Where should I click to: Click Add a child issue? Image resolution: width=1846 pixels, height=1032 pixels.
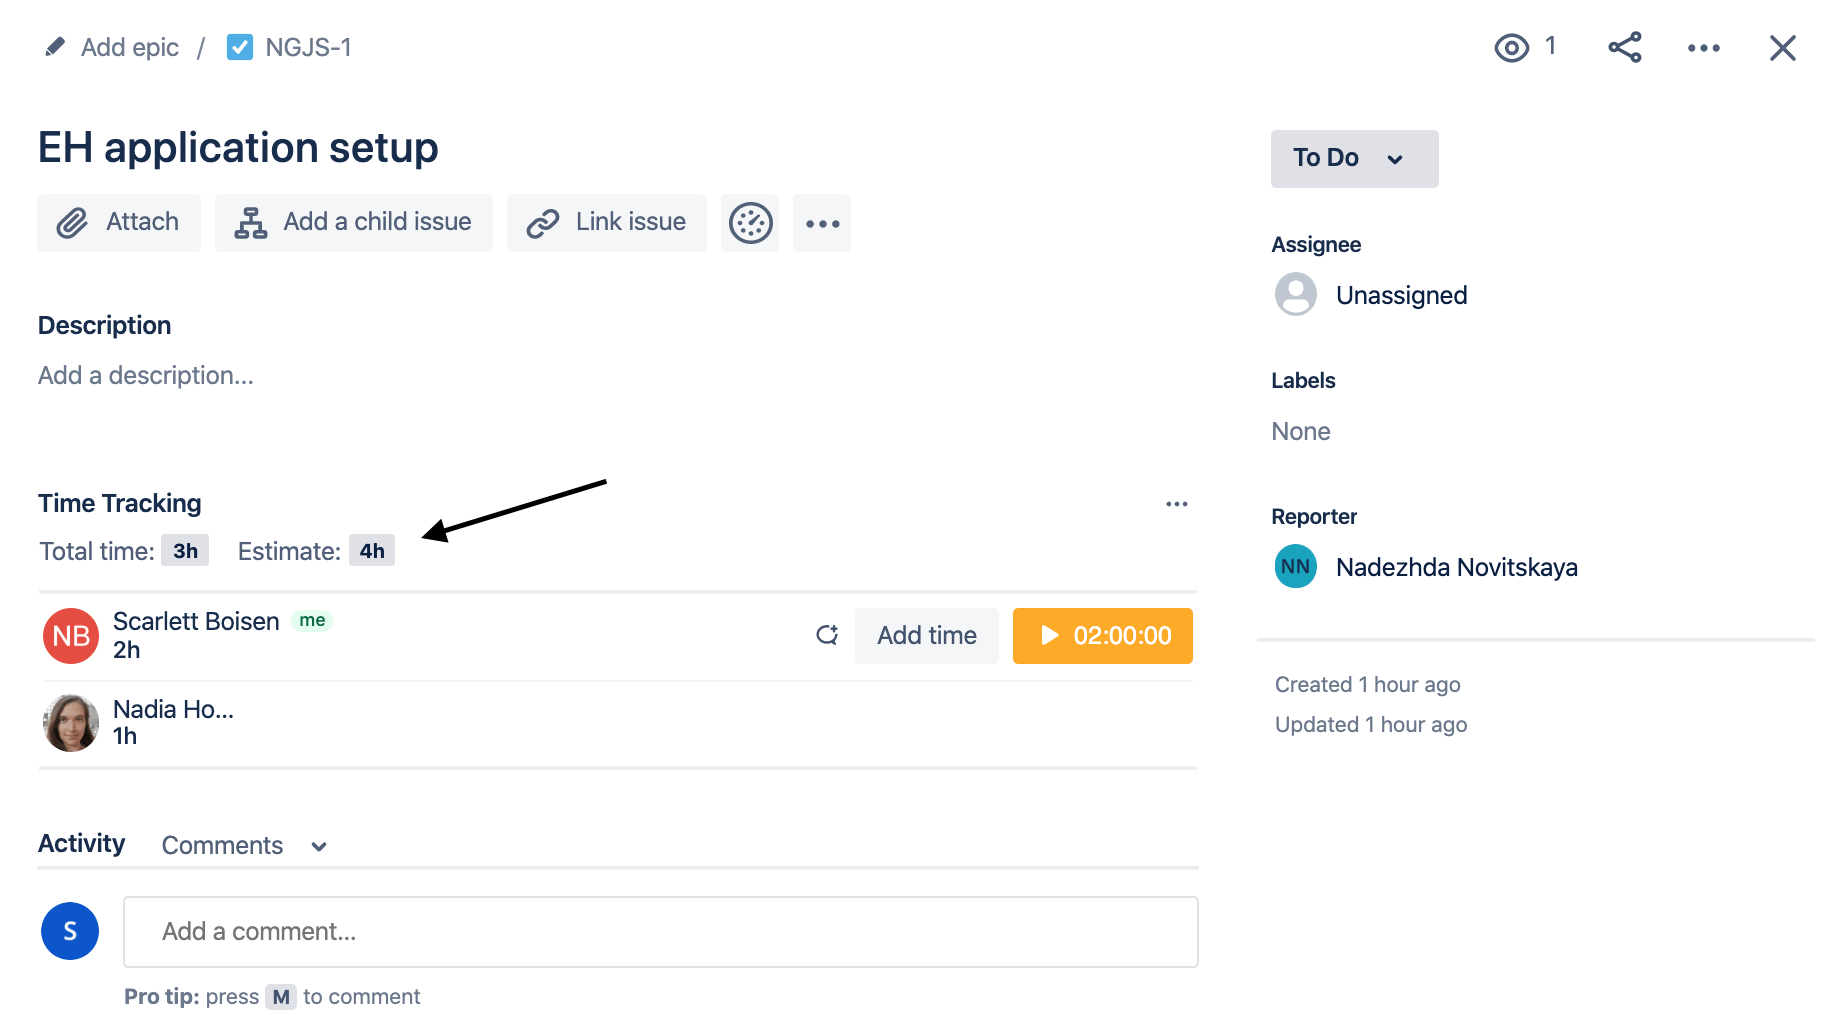click(354, 222)
